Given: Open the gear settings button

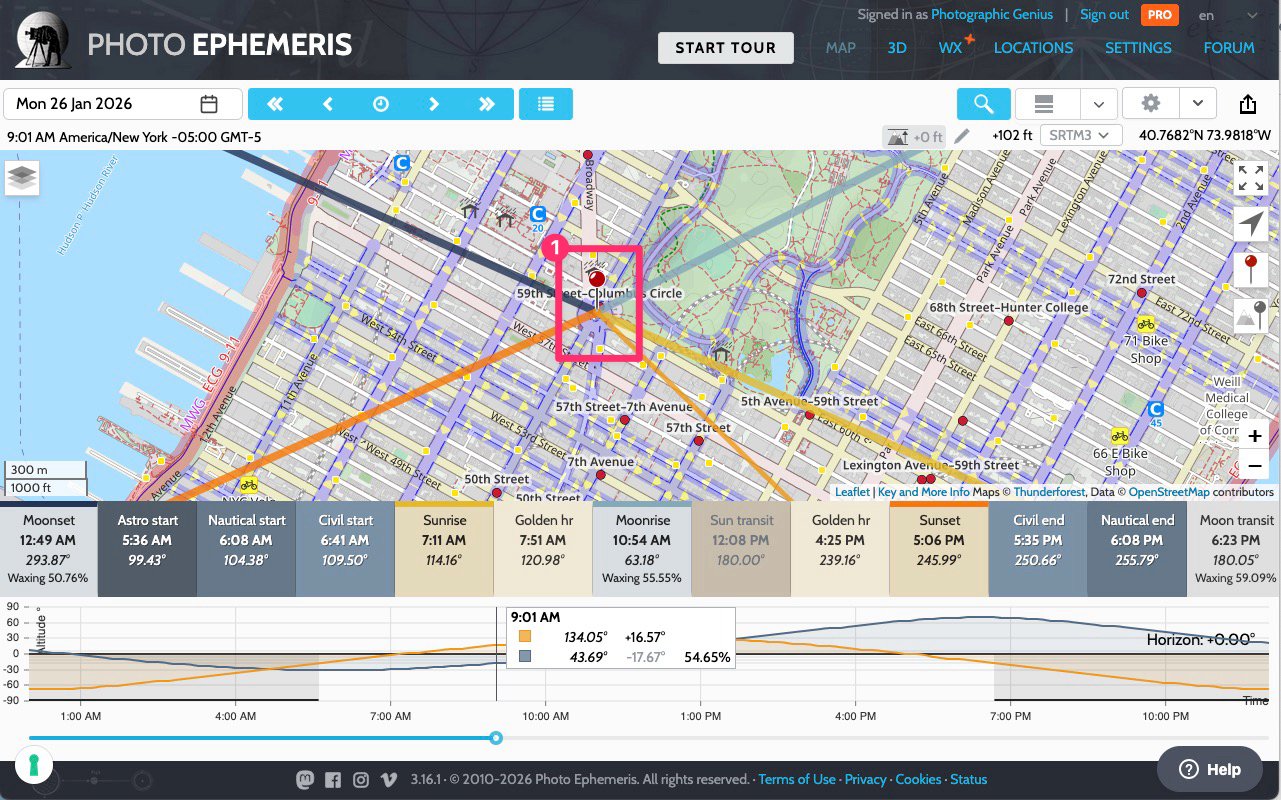Looking at the screenshot, I should click(1151, 104).
